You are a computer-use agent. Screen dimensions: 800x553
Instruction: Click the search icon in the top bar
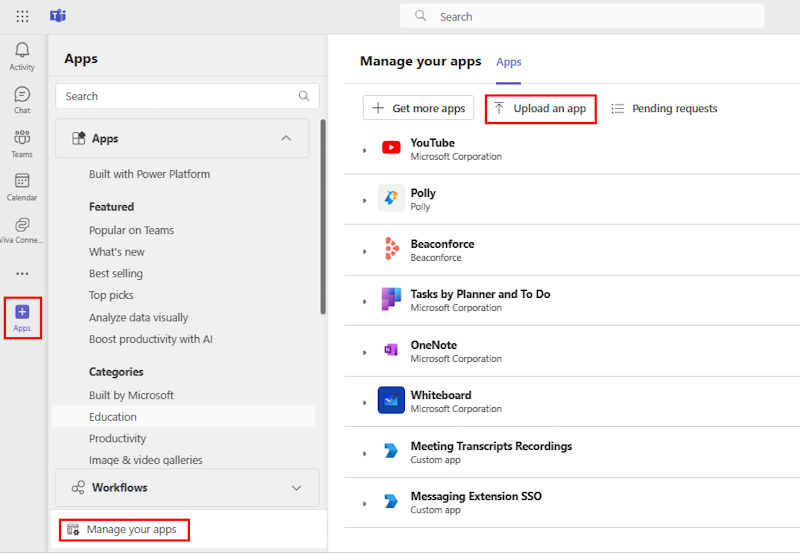coord(420,16)
